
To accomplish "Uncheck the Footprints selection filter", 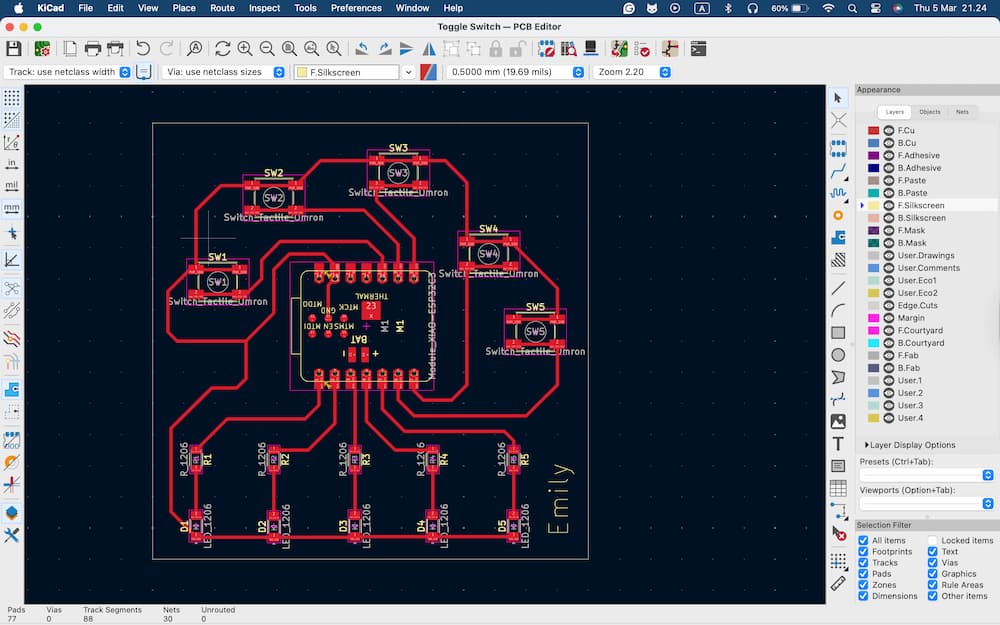I will coord(864,552).
